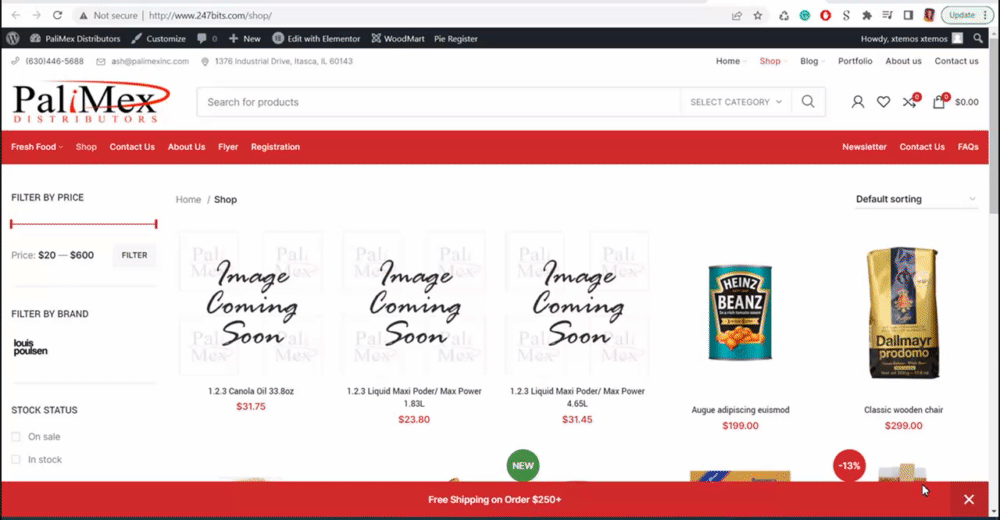The height and width of the screenshot is (520, 1000).
Task: Open the browser side panel icon
Action: [x=908, y=15]
